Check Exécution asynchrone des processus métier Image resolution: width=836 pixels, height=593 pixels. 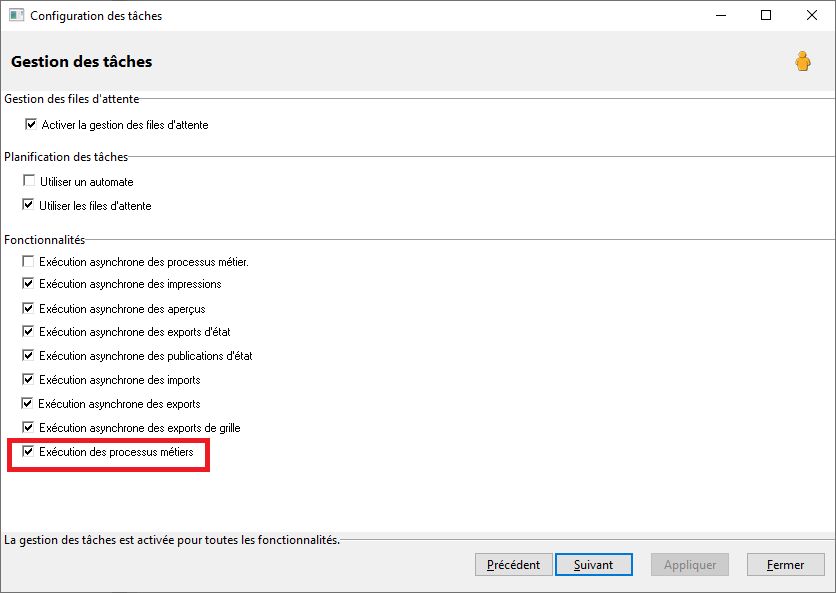pos(28,261)
